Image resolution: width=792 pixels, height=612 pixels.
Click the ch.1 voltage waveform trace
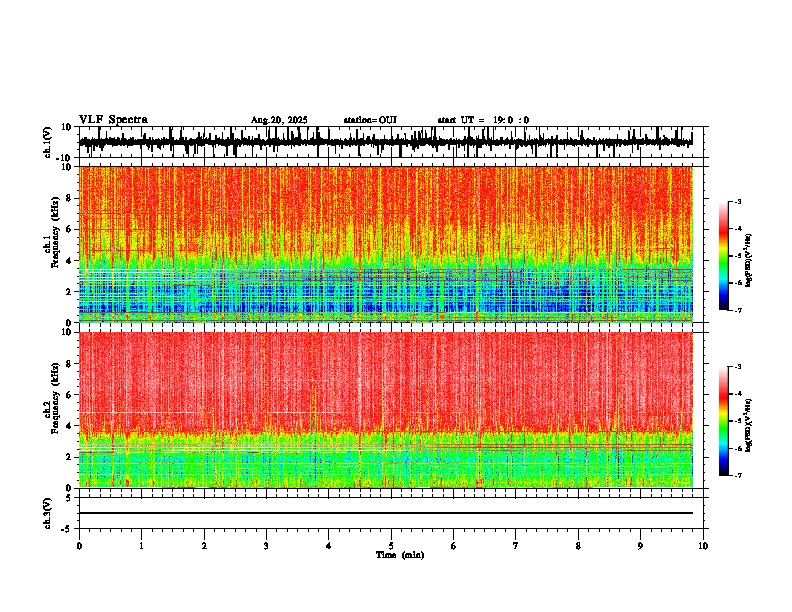[385, 142]
